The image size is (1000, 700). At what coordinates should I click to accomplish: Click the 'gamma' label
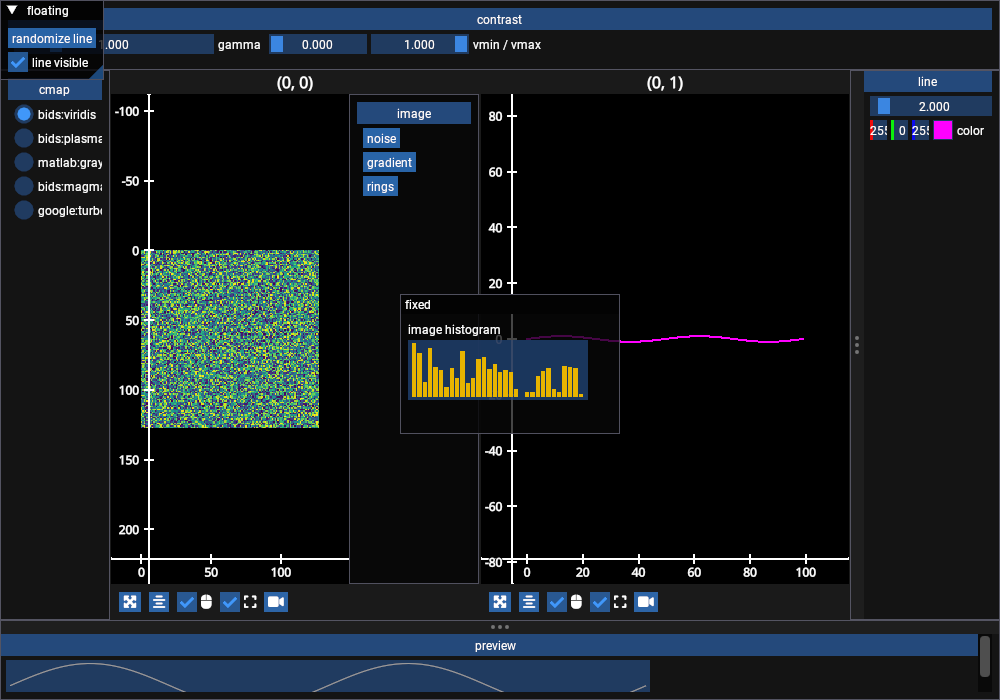tap(239, 45)
